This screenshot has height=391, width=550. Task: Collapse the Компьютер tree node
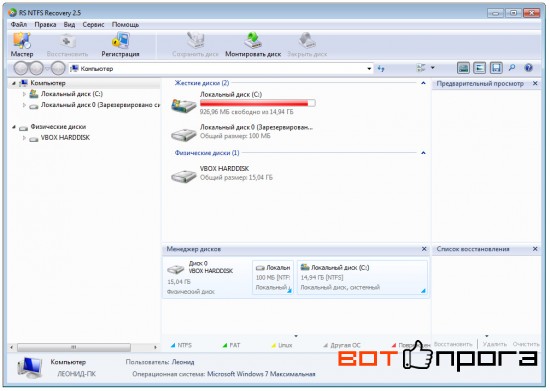coord(14,83)
